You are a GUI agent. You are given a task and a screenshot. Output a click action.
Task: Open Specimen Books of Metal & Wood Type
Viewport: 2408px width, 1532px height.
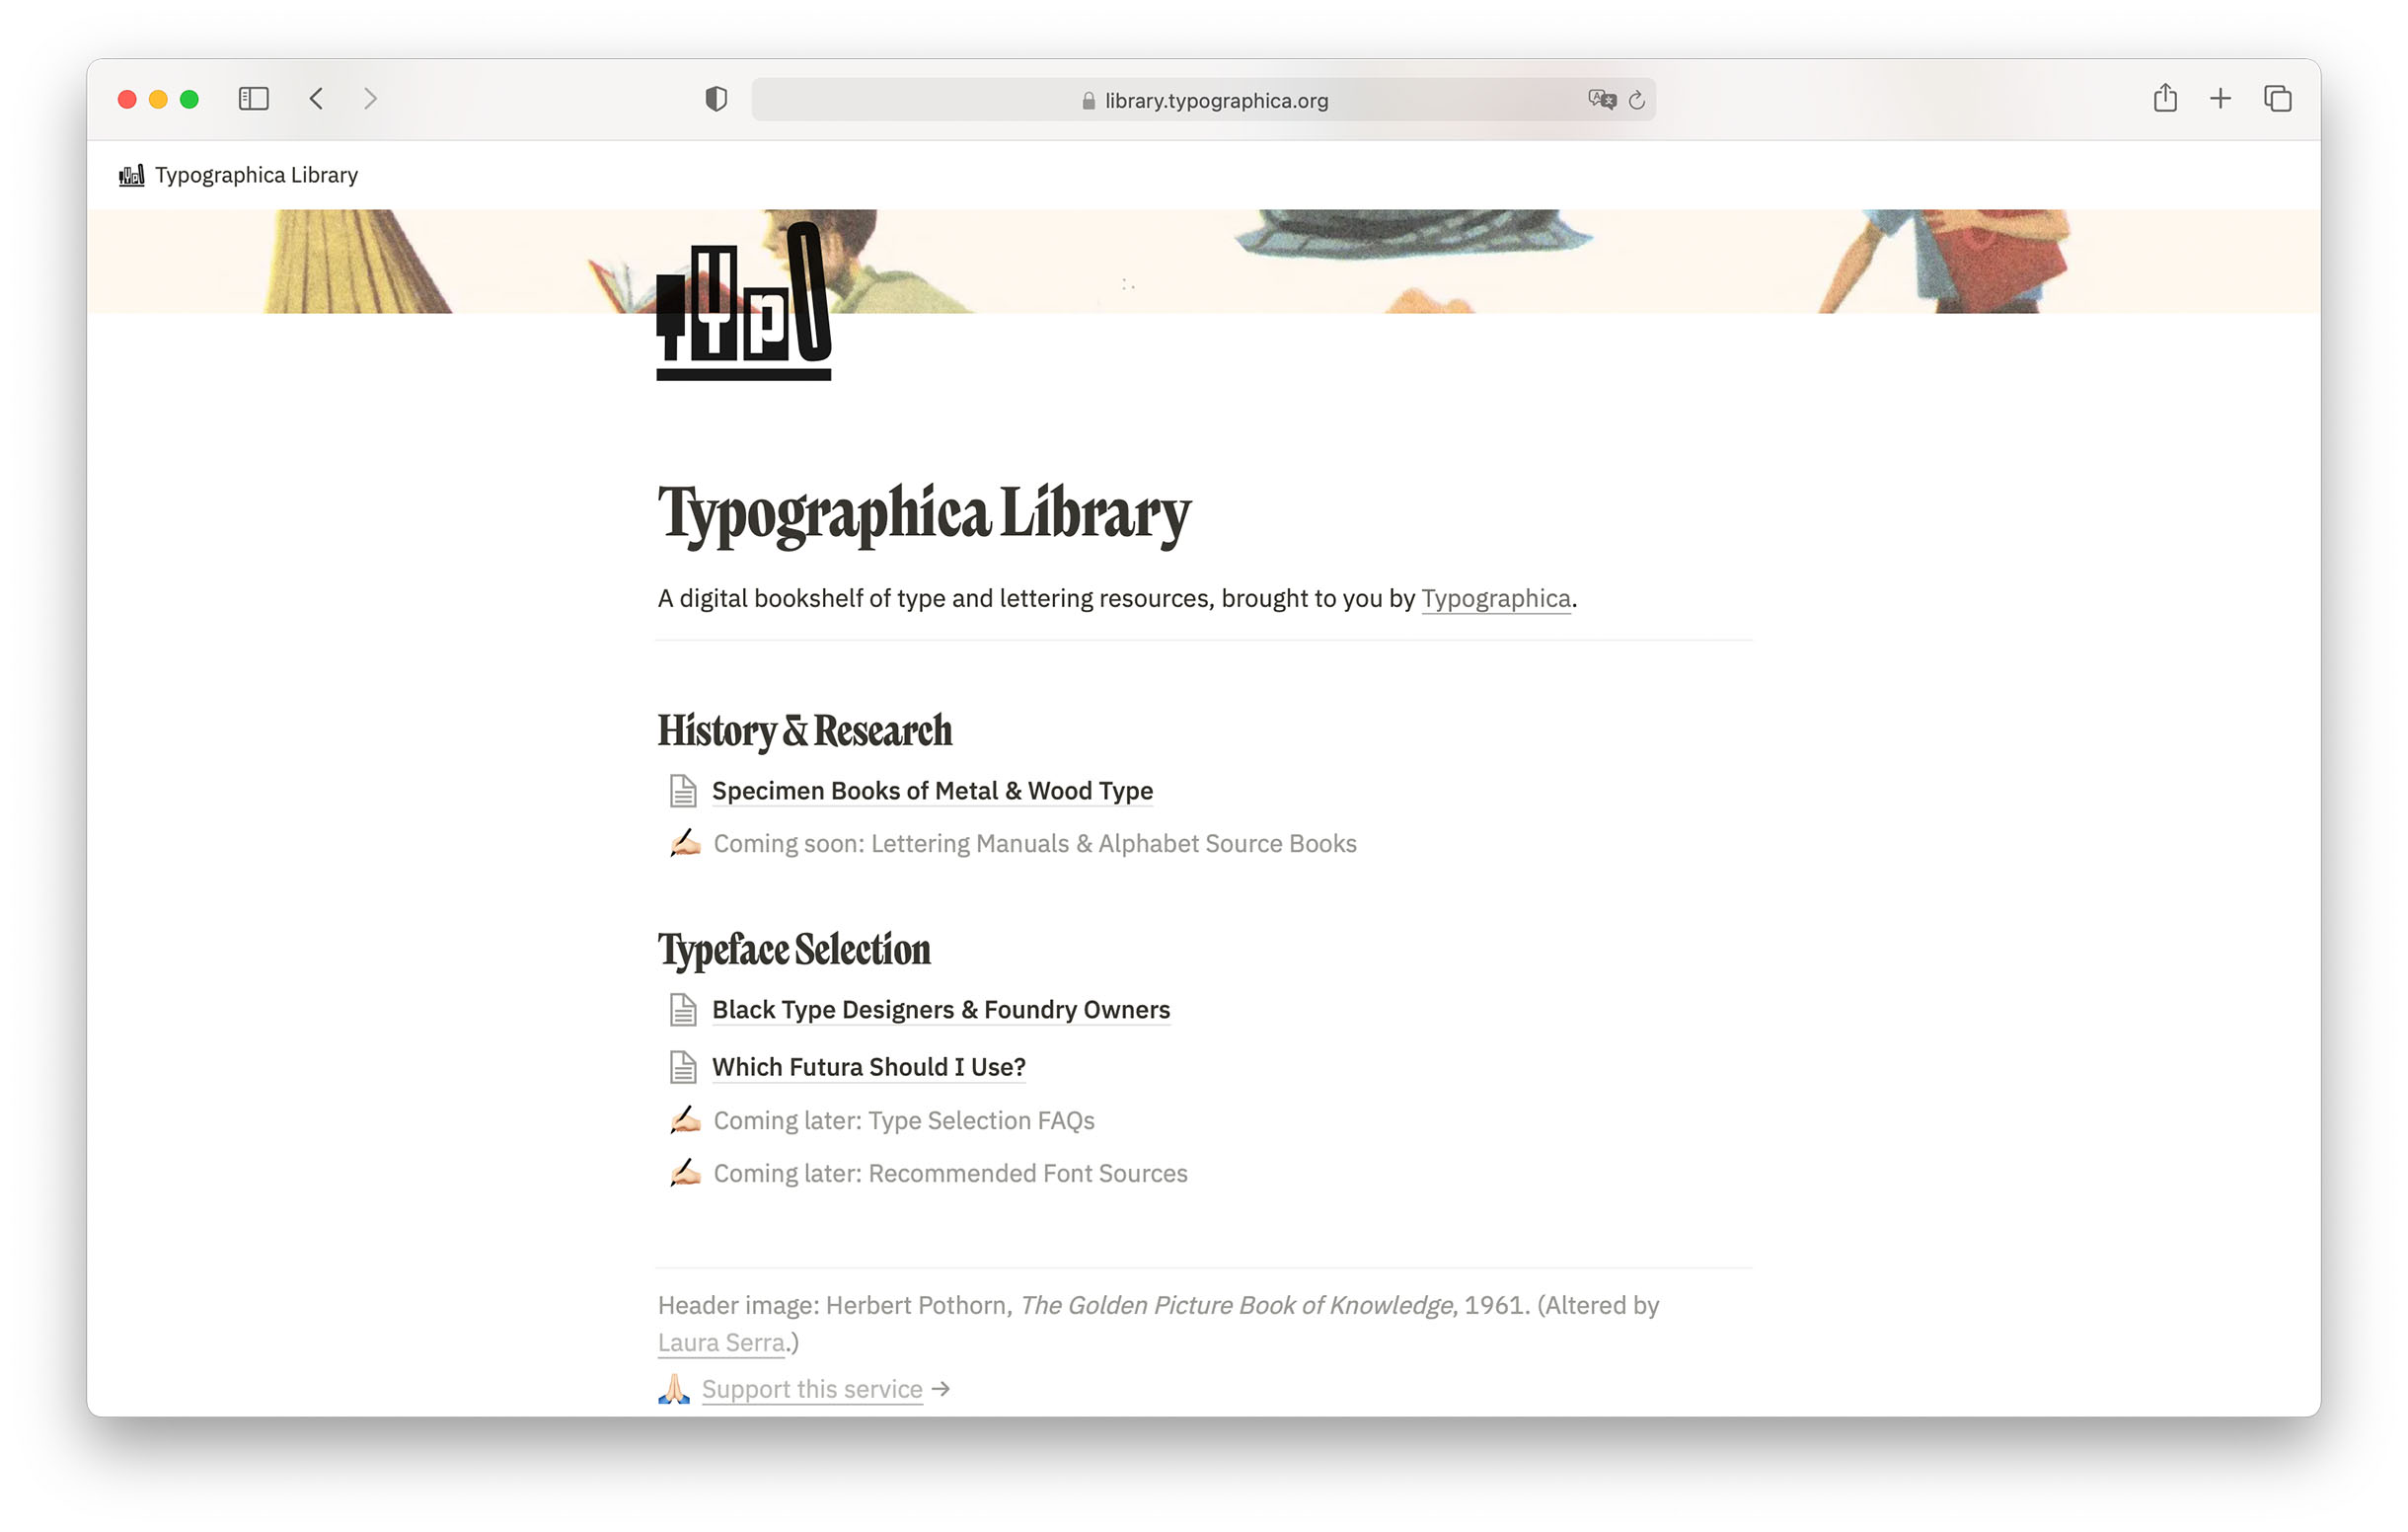pos(931,791)
